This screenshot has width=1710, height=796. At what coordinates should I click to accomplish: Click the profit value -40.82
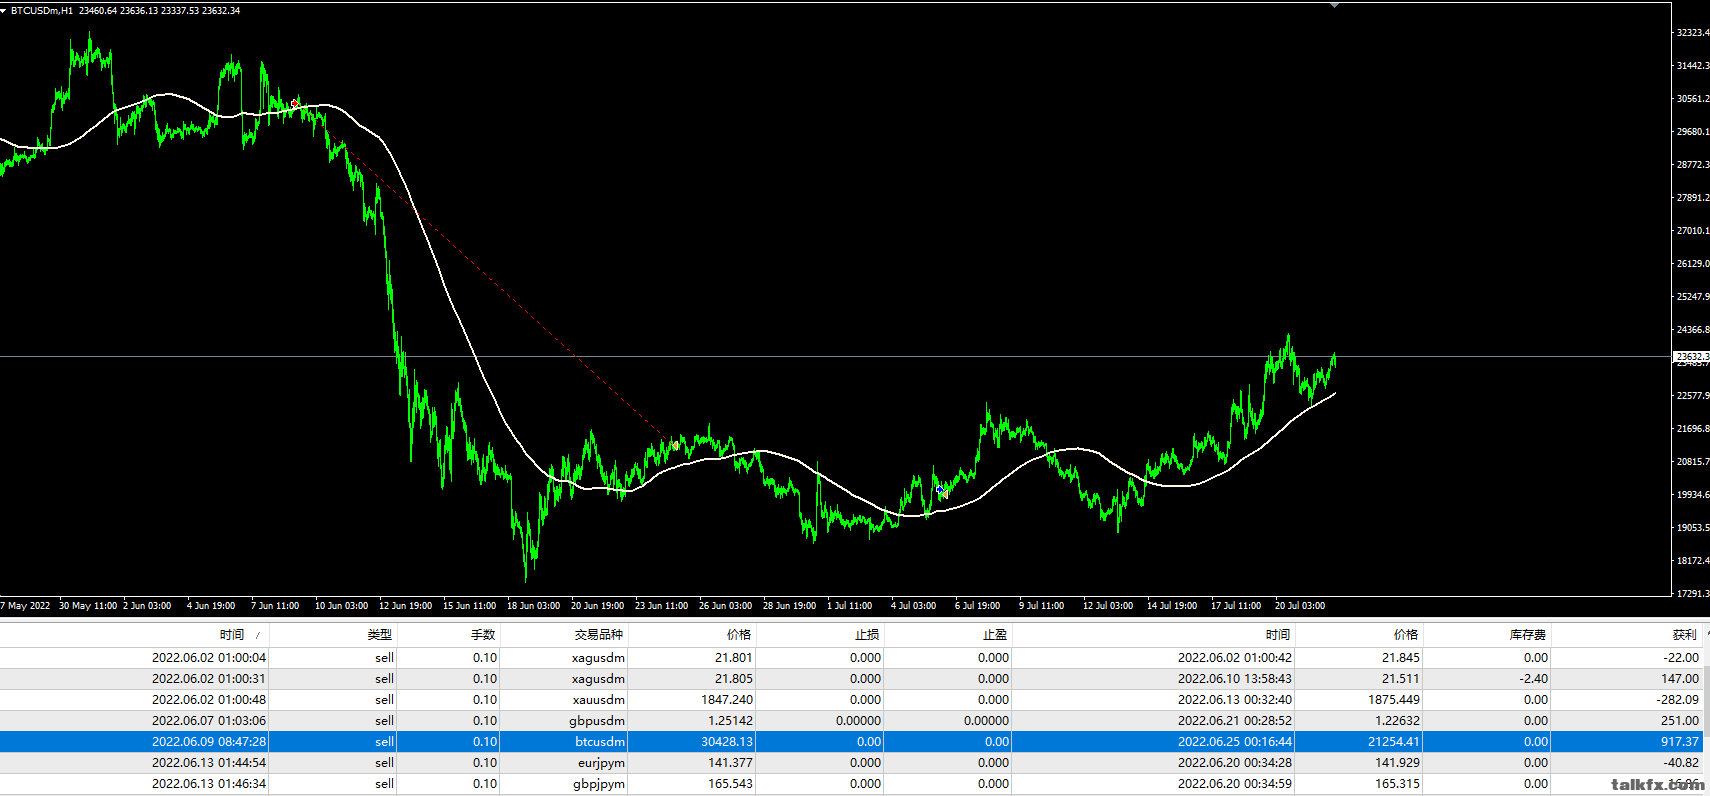pos(1681,762)
